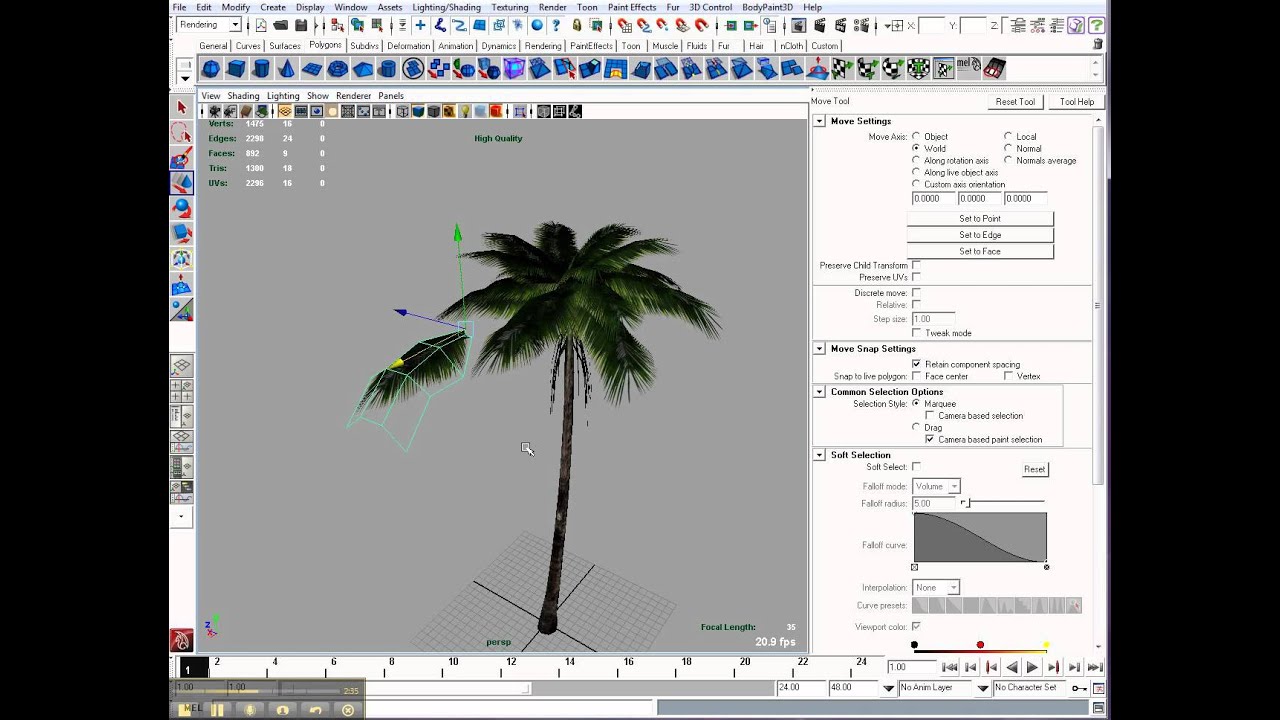The image size is (1280, 720).
Task: Click the Tool Help button
Action: tap(1077, 102)
